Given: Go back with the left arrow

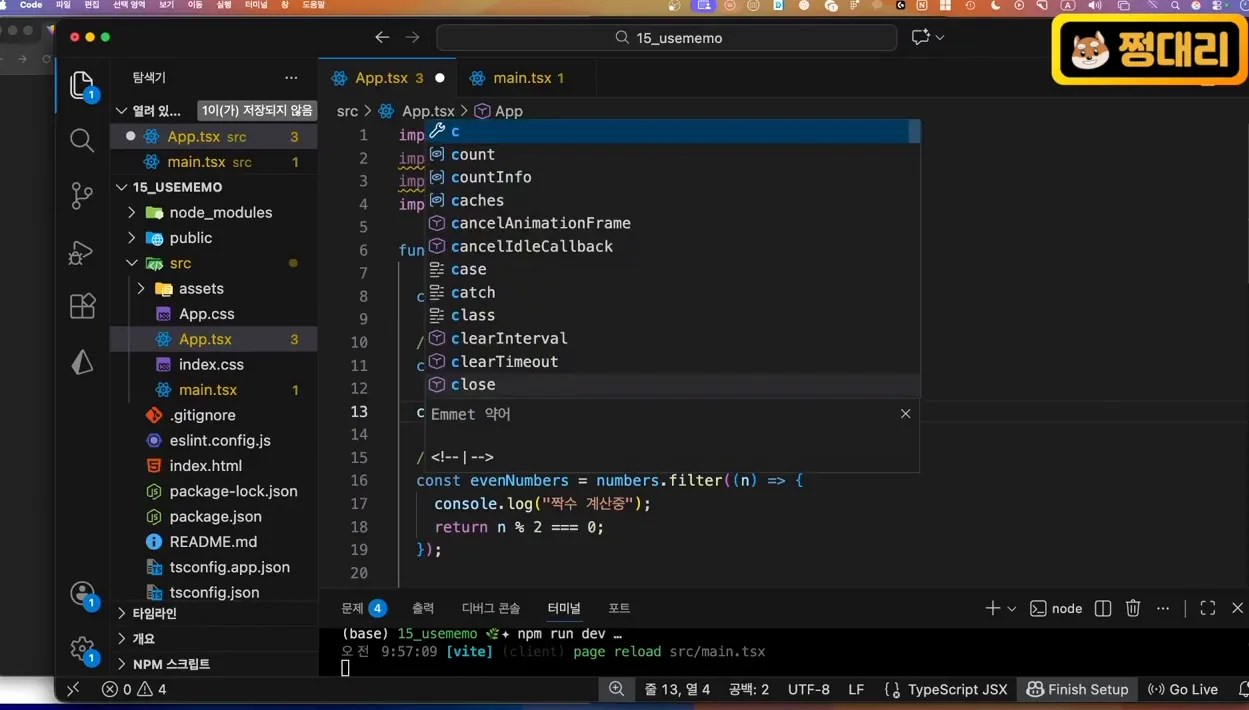Looking at the screenshot, I should 382,37.
